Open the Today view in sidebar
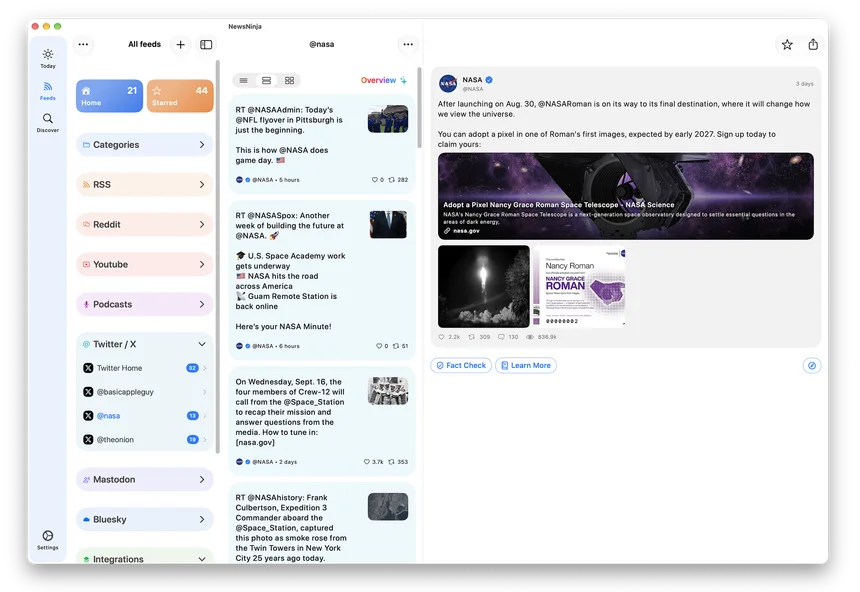Viewport: 860px width, 592px height. coord(48,58)
